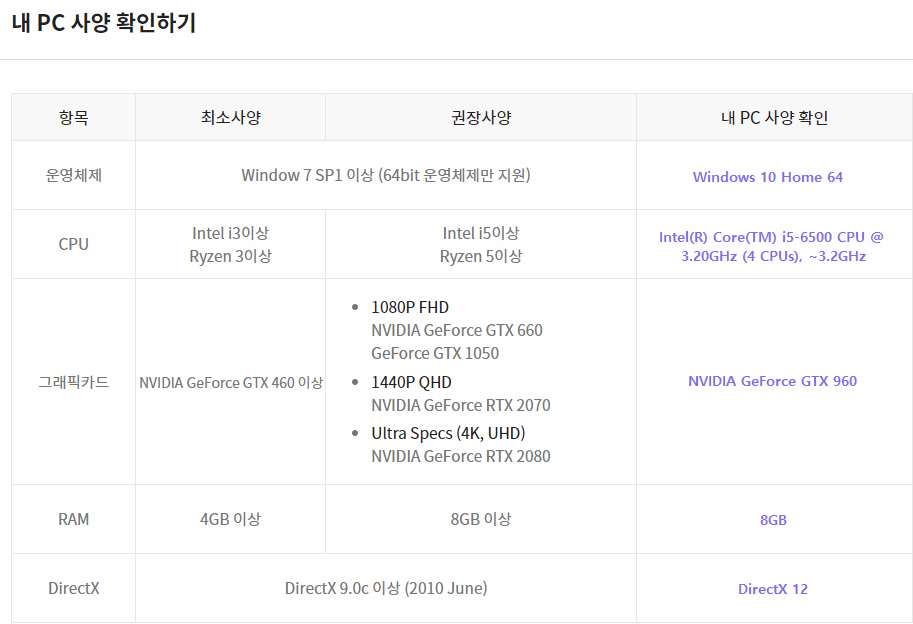Image resolution: width=913 pixels, height=624 pixels.
Task: Click the 1080P FHD bullet item
Action: point(409,307)
